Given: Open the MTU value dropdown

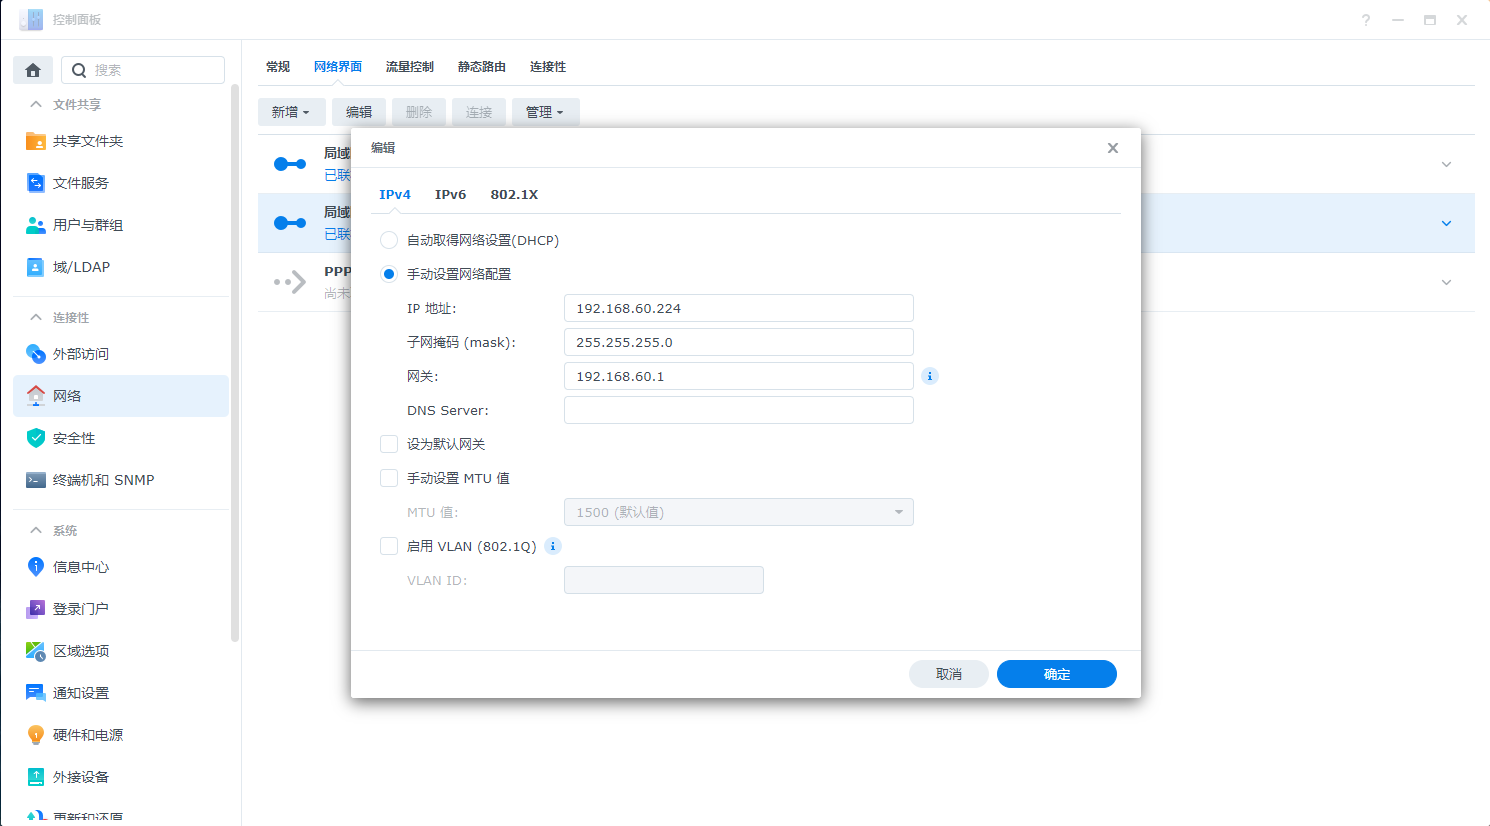Looking at the screenshot, I should tap(738, 512).
